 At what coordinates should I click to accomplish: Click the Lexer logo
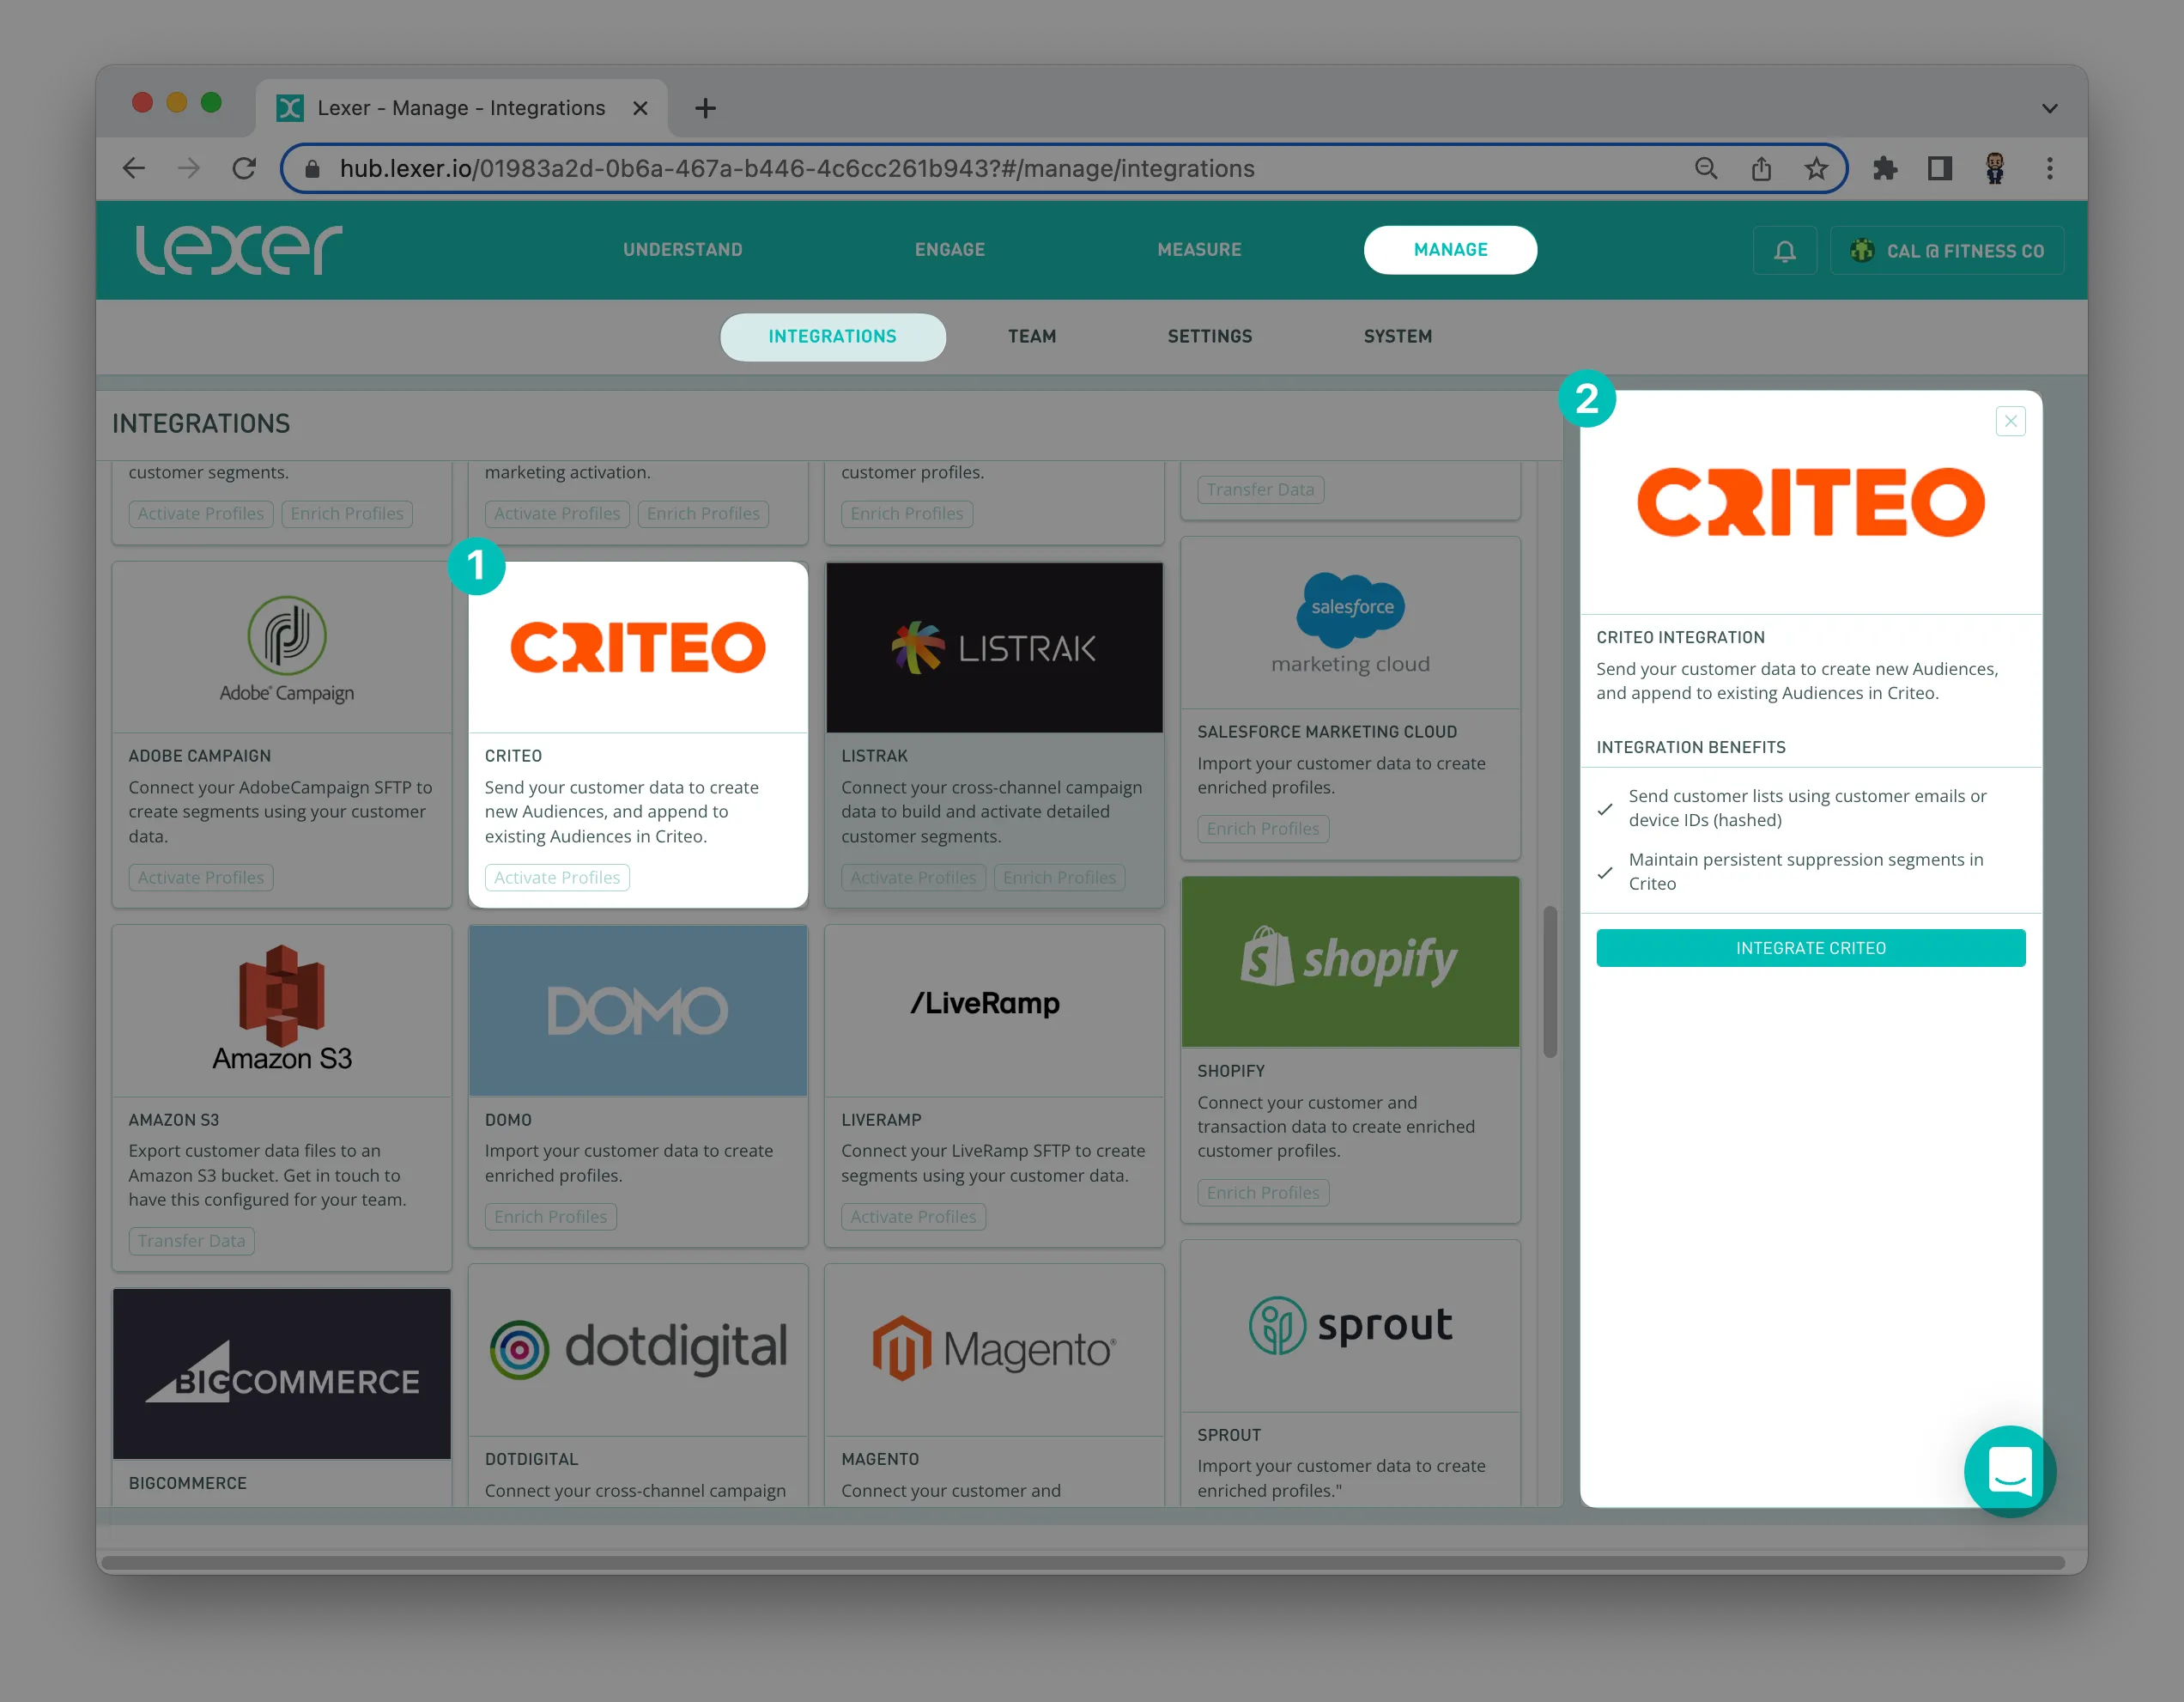[x=239, y=250]
